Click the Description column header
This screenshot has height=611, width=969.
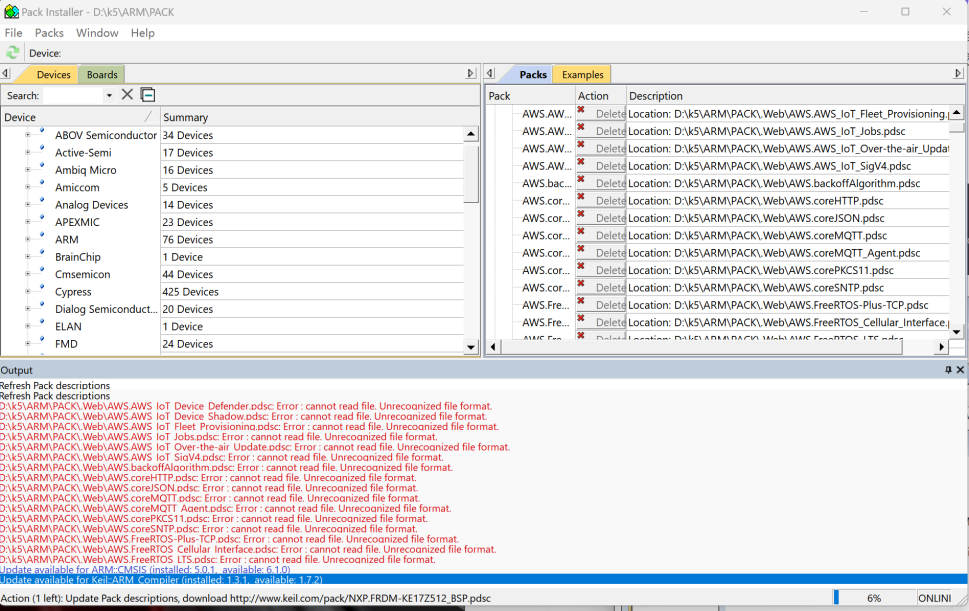795,95
